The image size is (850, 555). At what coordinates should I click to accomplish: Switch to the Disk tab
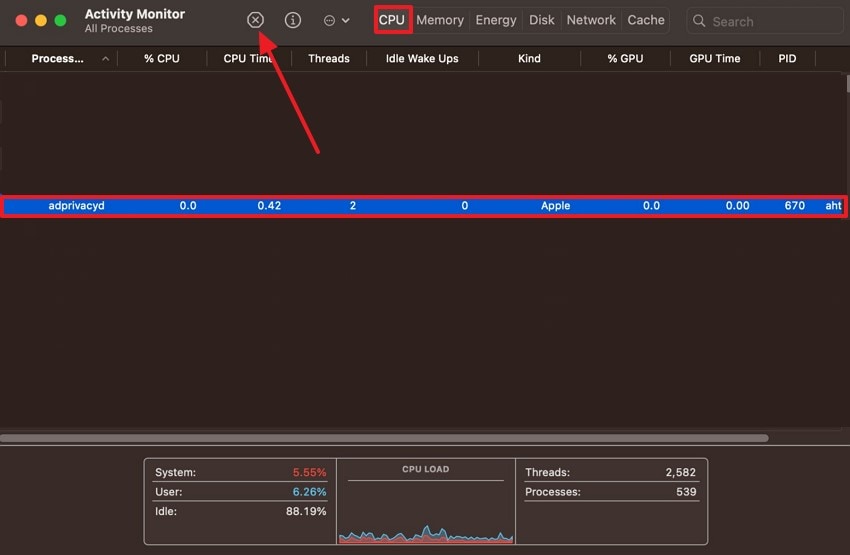(542, 20)
